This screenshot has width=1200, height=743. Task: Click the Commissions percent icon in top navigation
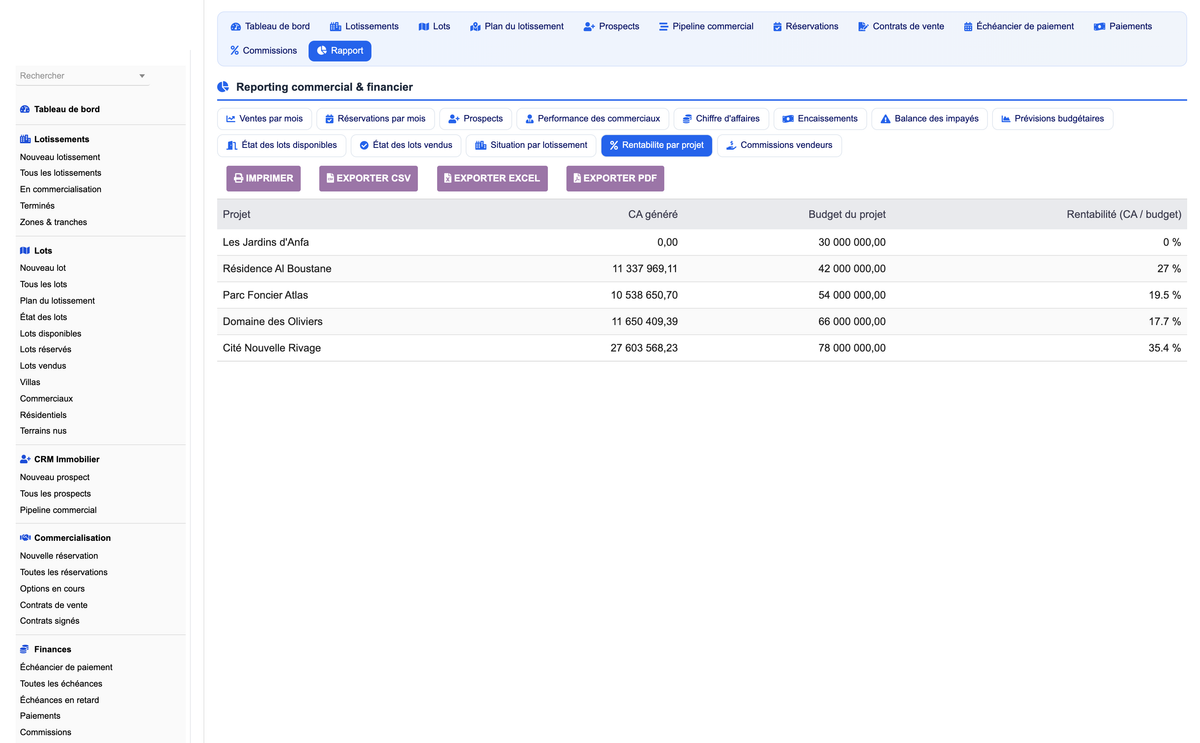pyautogui.click(x=235, y=50)
